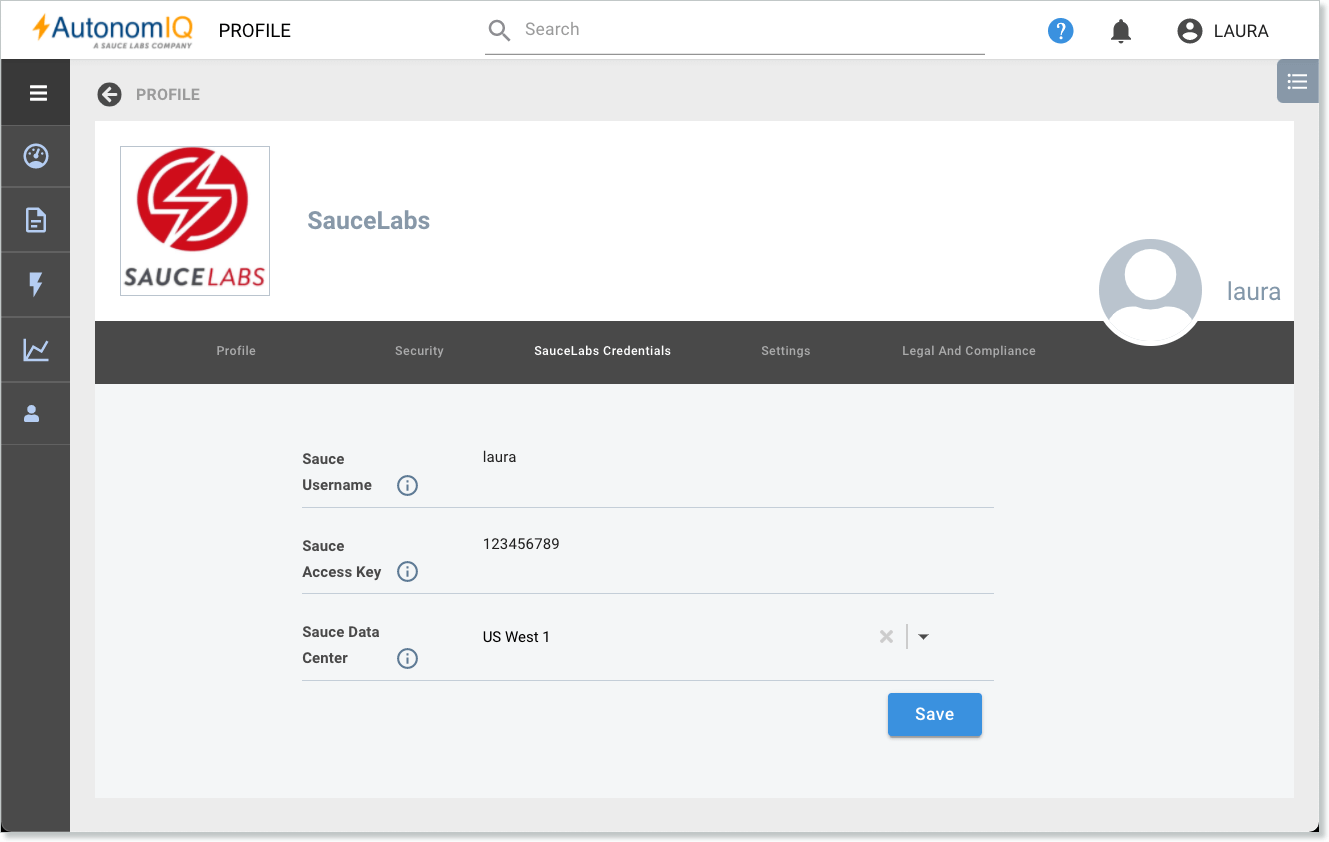Open the lightning bolt icon in the sidebar
The image size is (1329, 842).
36,285
